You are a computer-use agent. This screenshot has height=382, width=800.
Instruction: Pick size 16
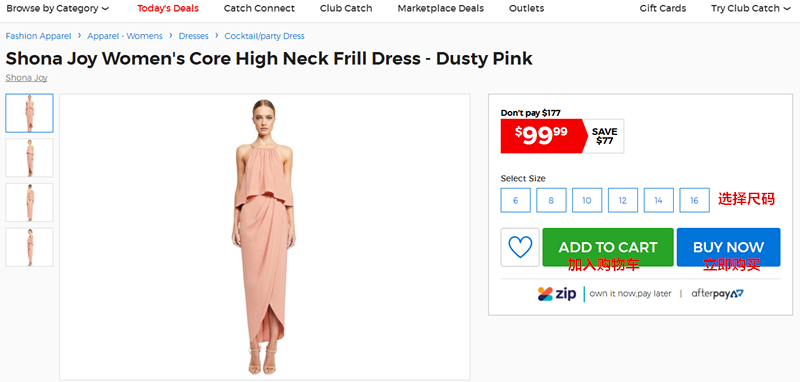click(694, 200)
